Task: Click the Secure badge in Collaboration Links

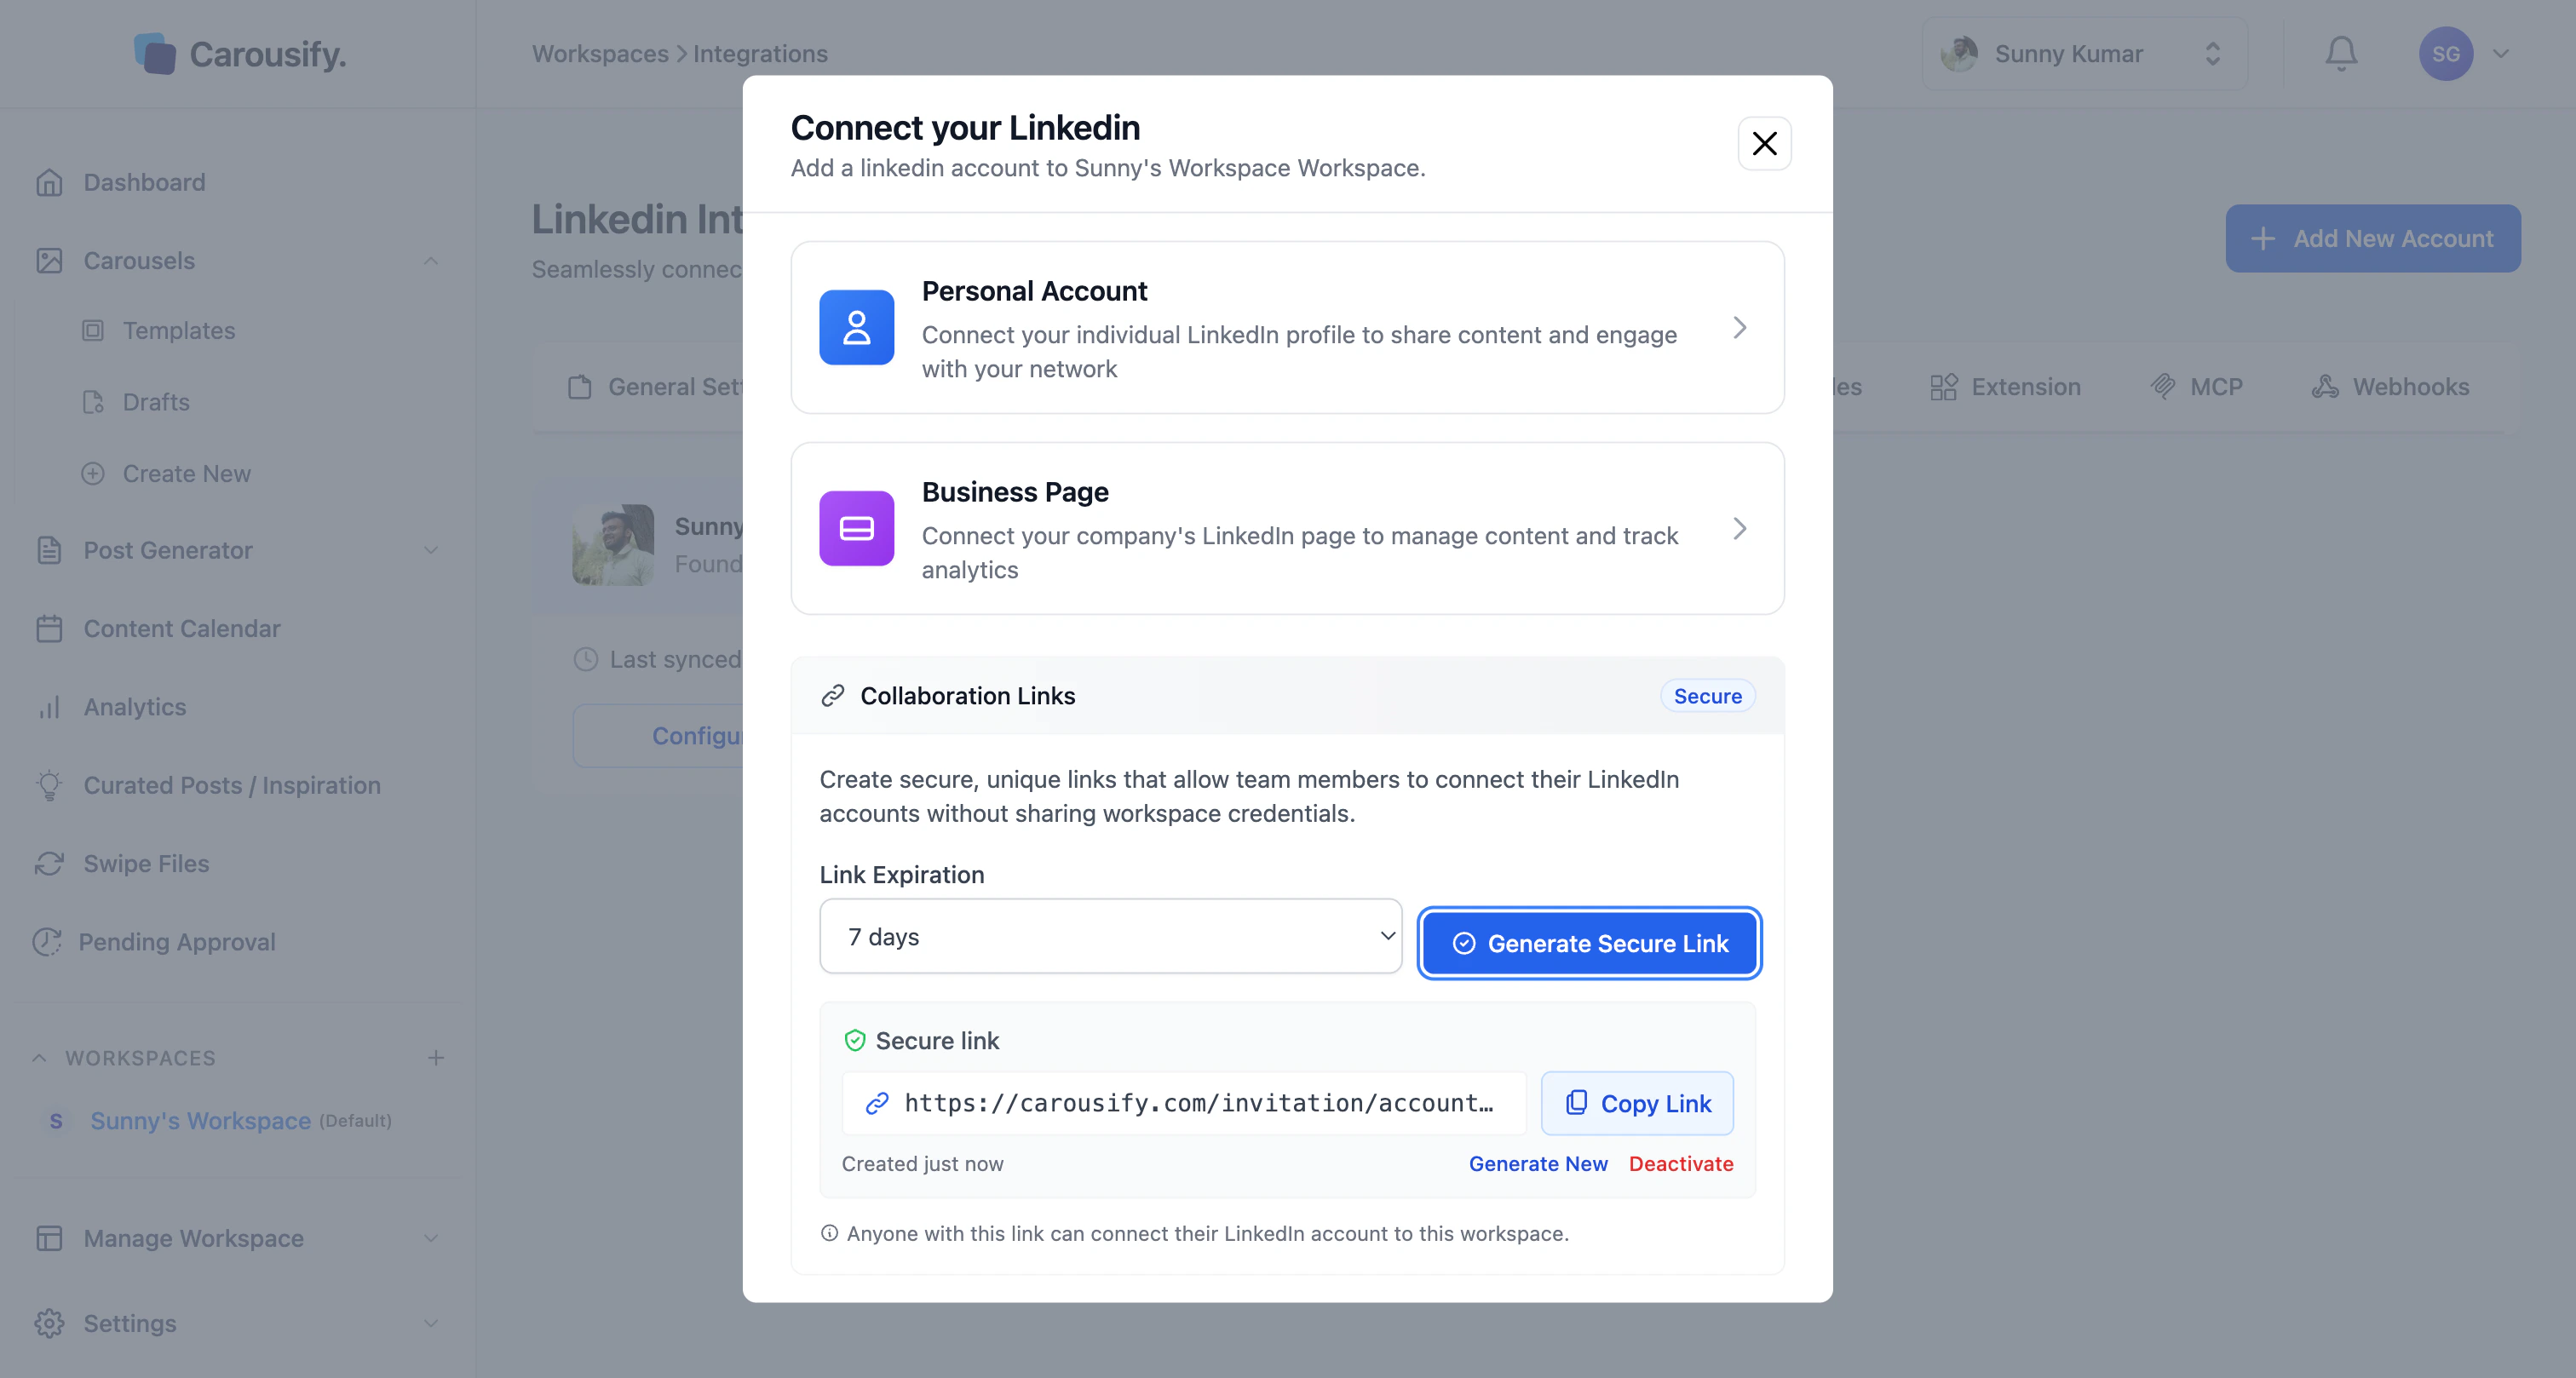Action: tap(1707, 696)
